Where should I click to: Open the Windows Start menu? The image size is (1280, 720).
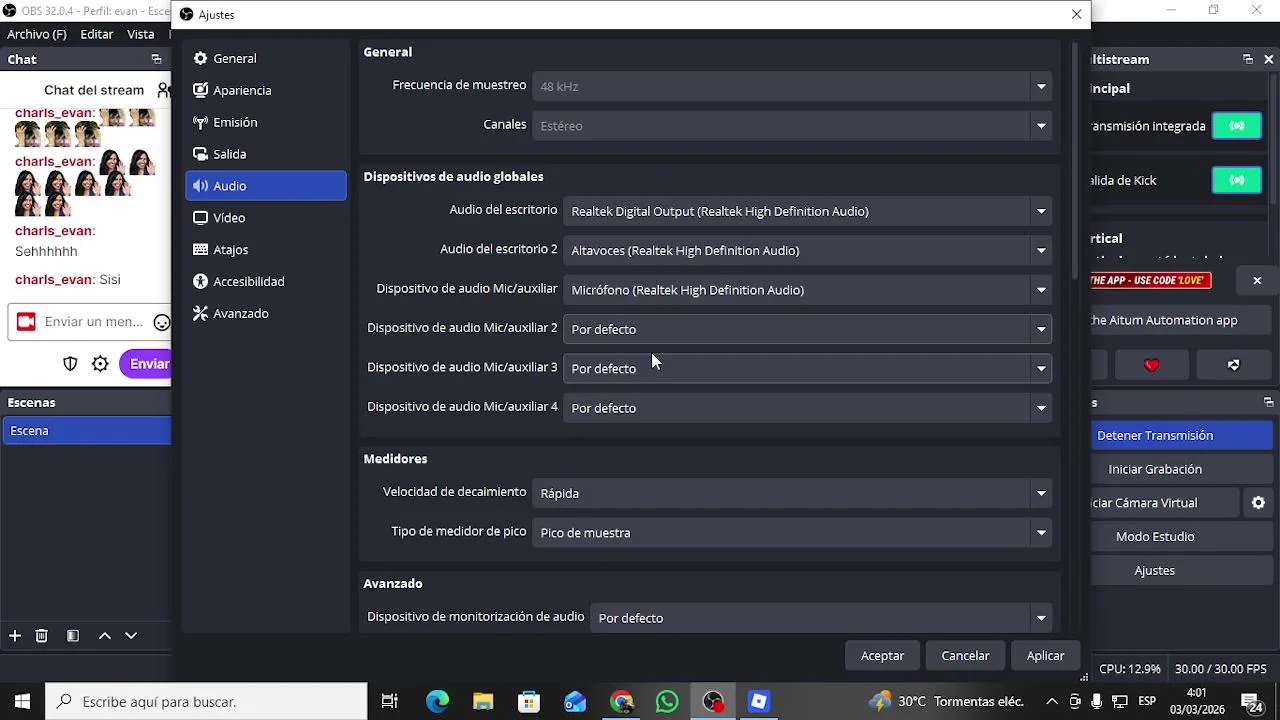(23, 701)
